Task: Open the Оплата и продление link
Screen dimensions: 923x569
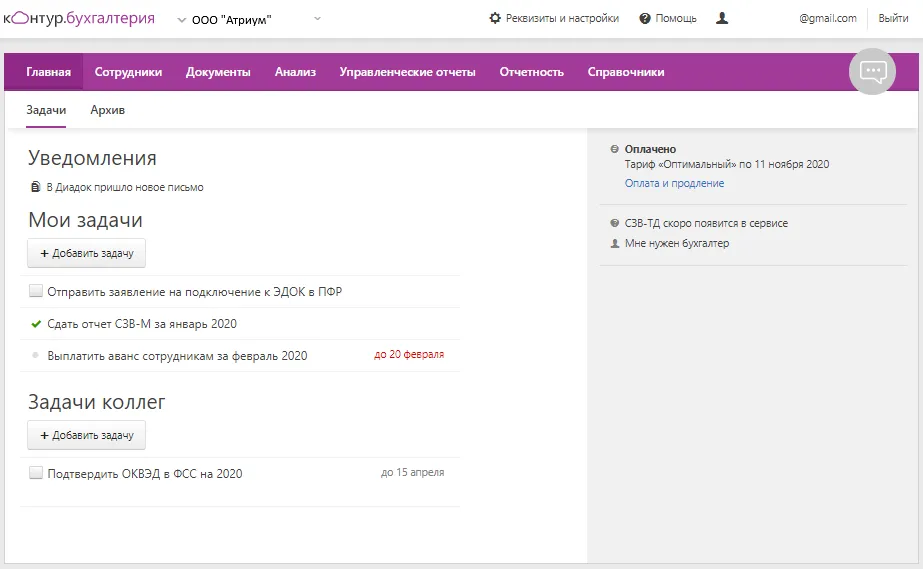Action: tap(675, 183)
